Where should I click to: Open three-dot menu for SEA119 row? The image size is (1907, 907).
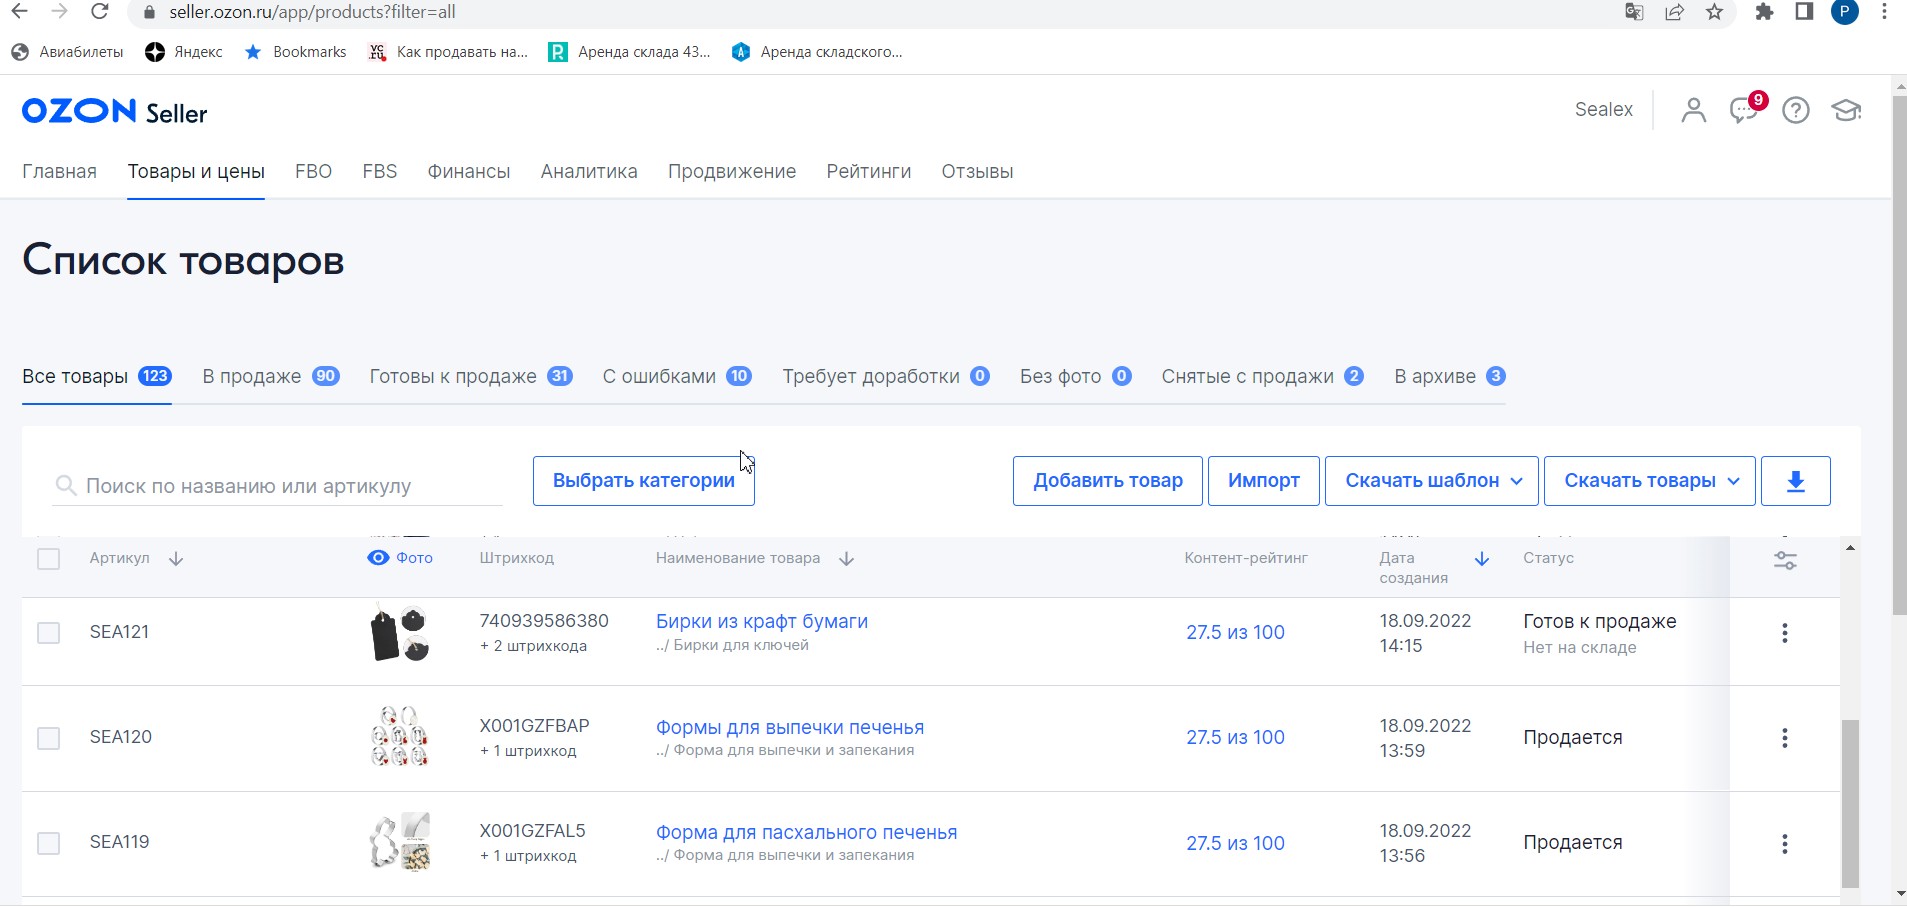pos(1784,844)
